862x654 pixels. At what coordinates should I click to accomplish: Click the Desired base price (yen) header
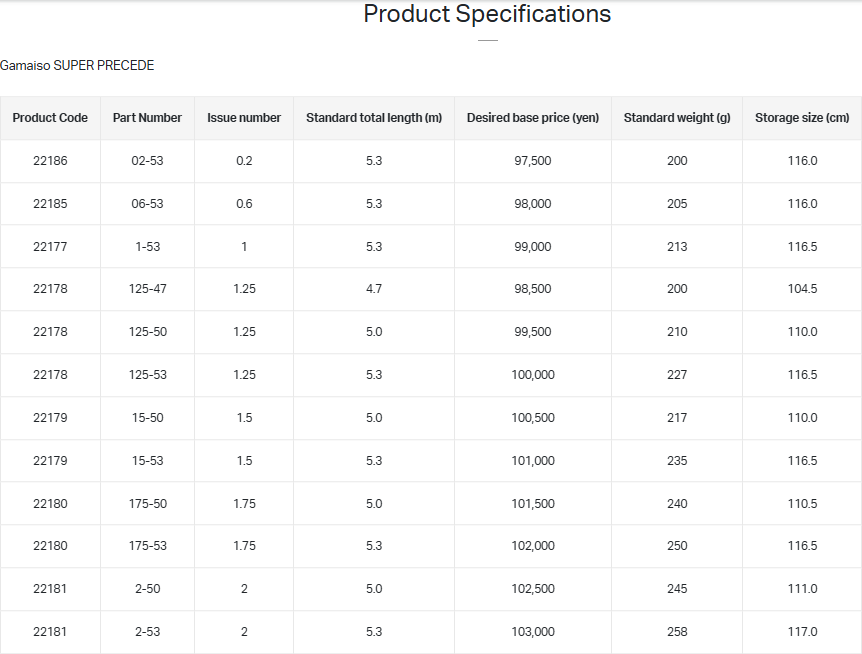tap(533, 118)
